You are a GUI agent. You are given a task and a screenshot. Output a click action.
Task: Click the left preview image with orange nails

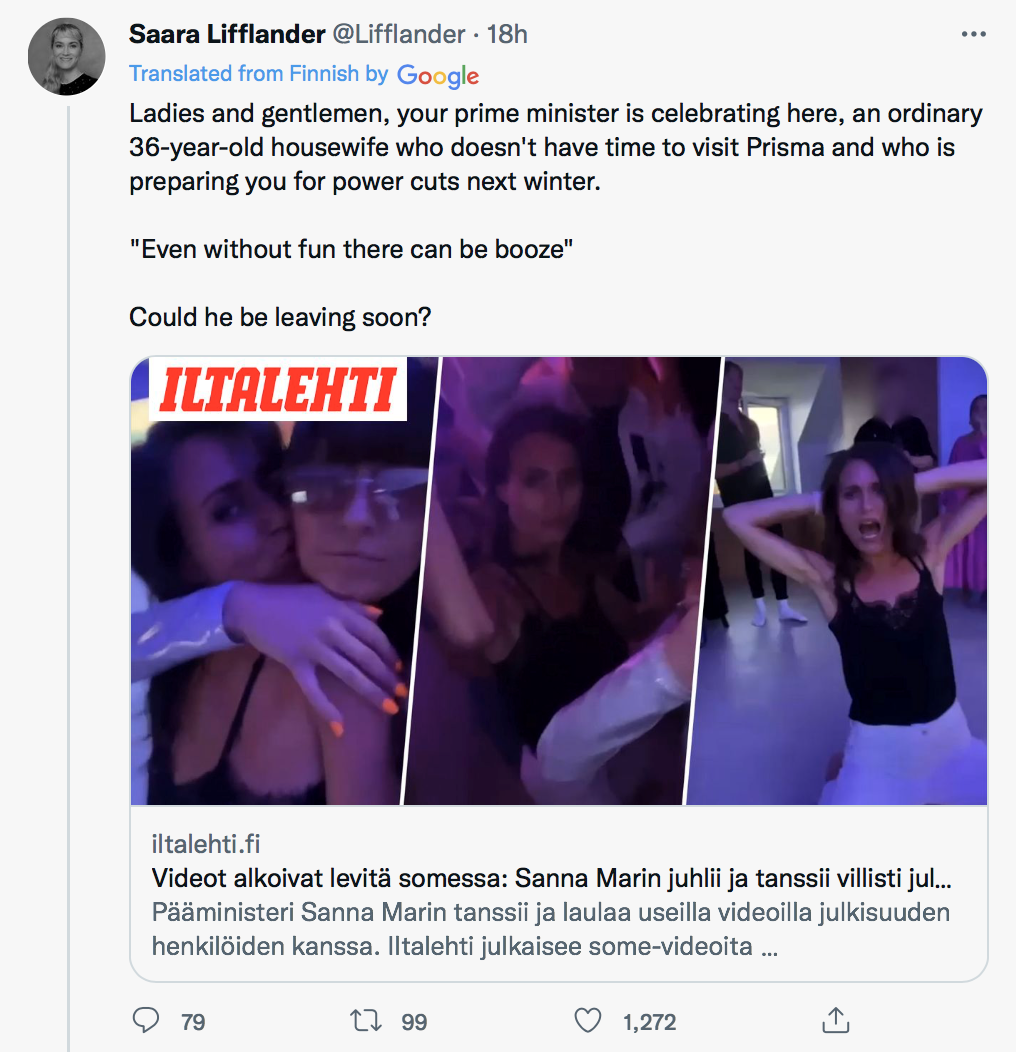click(266, 600)
